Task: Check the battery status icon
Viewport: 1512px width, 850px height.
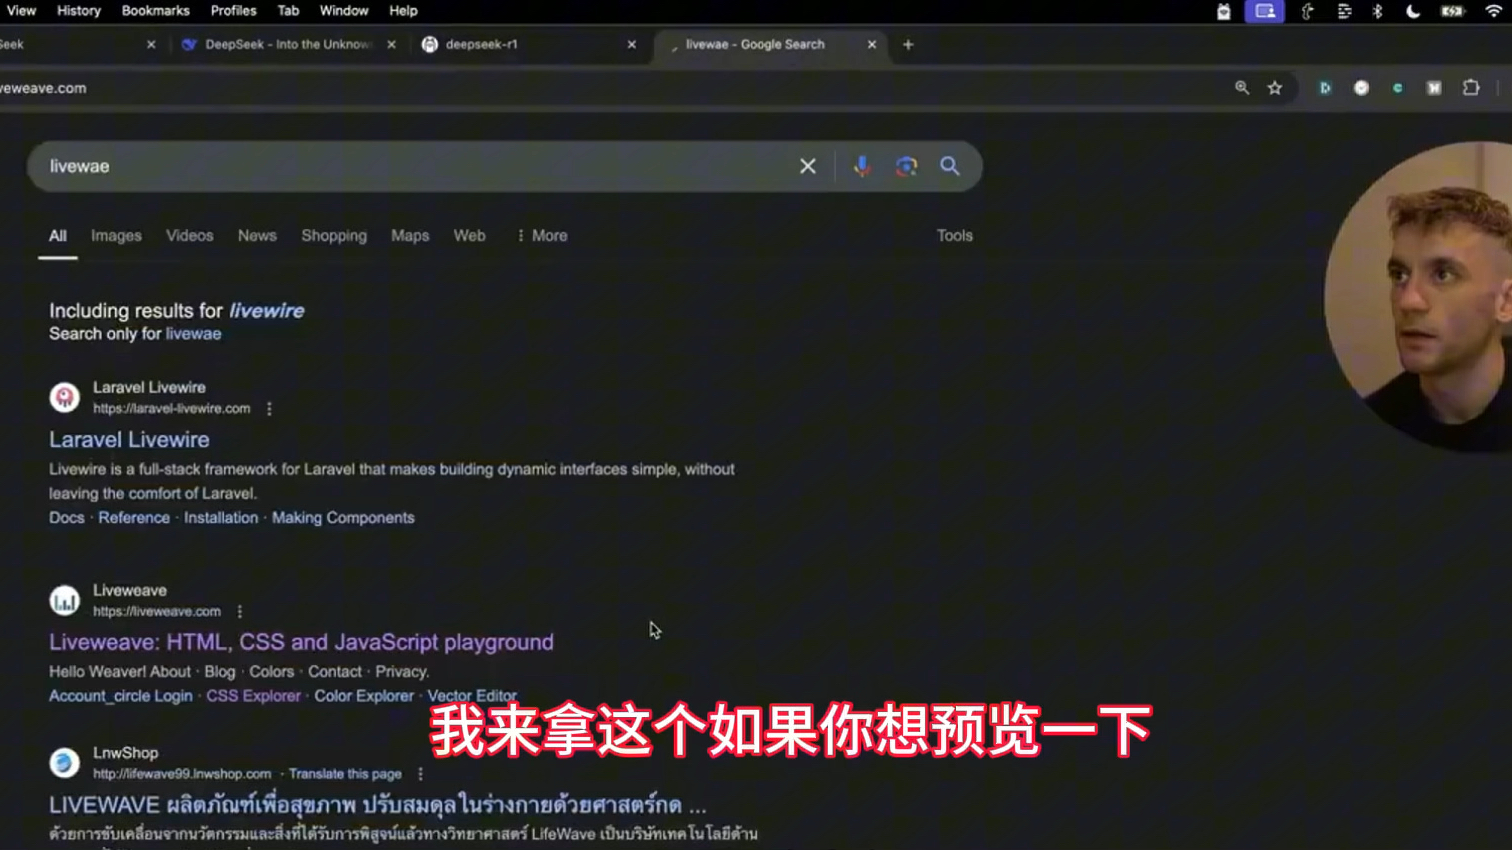Action: (1452, 11)
